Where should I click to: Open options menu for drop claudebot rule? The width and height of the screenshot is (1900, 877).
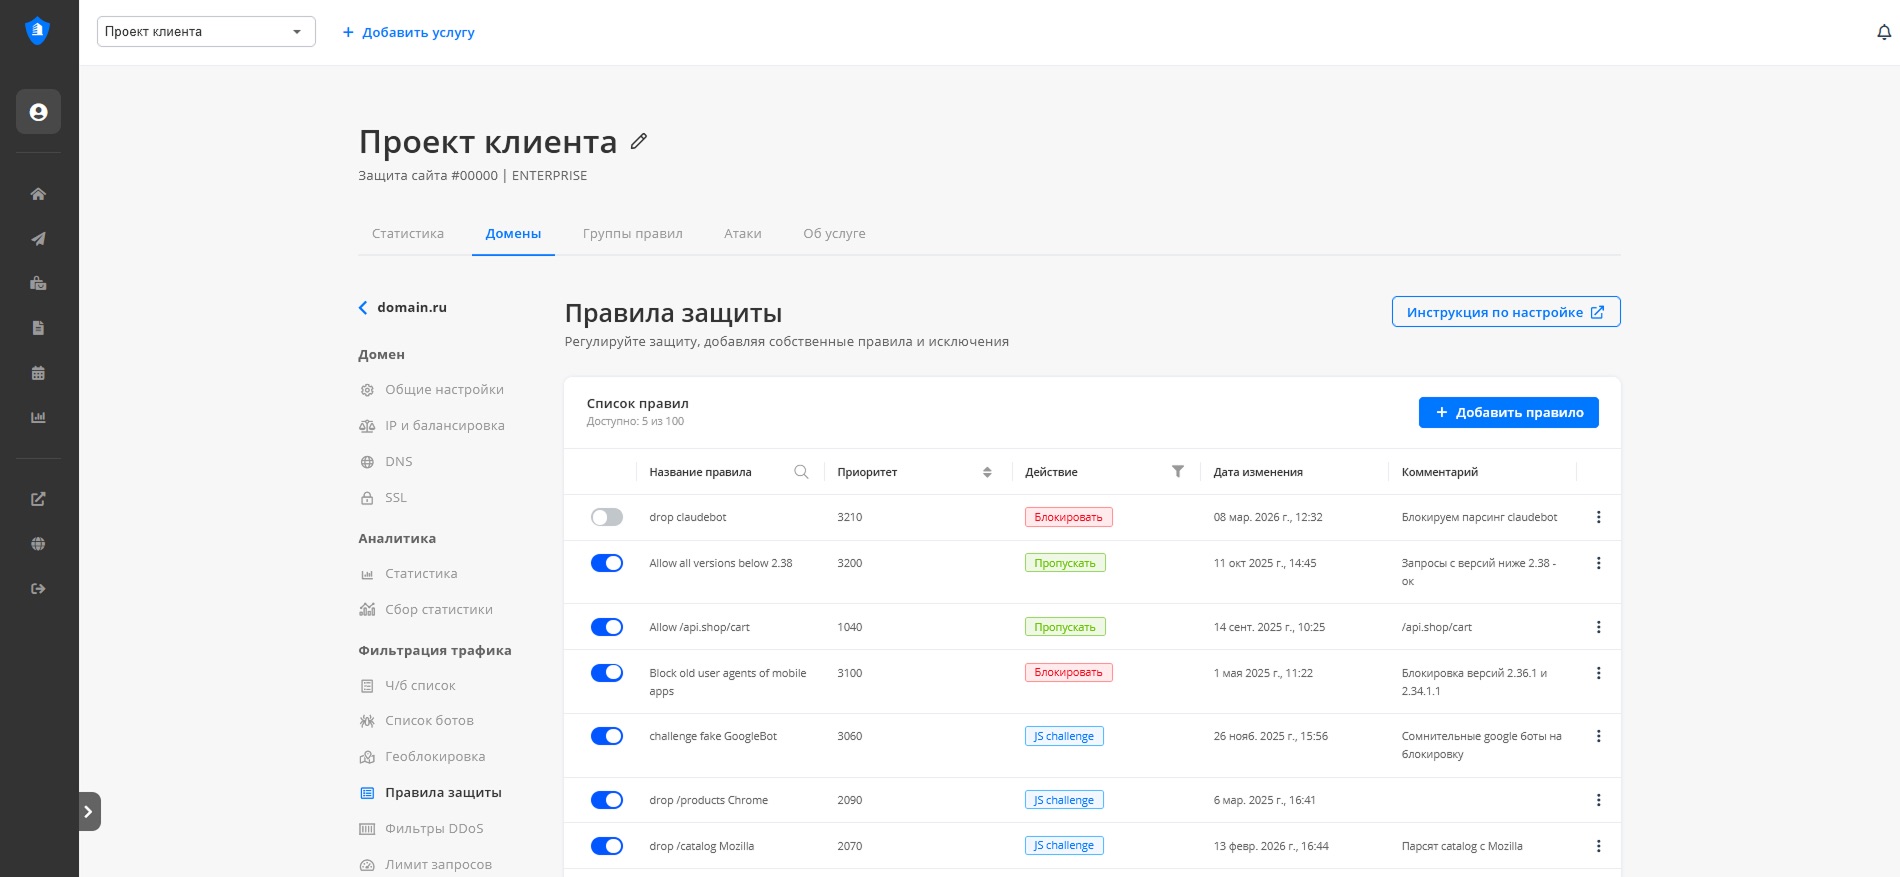click(x=1598, y=517)
